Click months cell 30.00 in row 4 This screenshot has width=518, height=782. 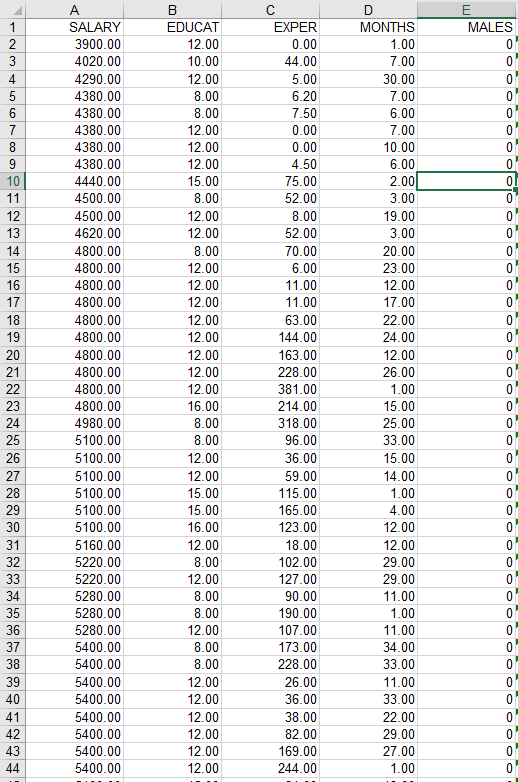[368, 79]
